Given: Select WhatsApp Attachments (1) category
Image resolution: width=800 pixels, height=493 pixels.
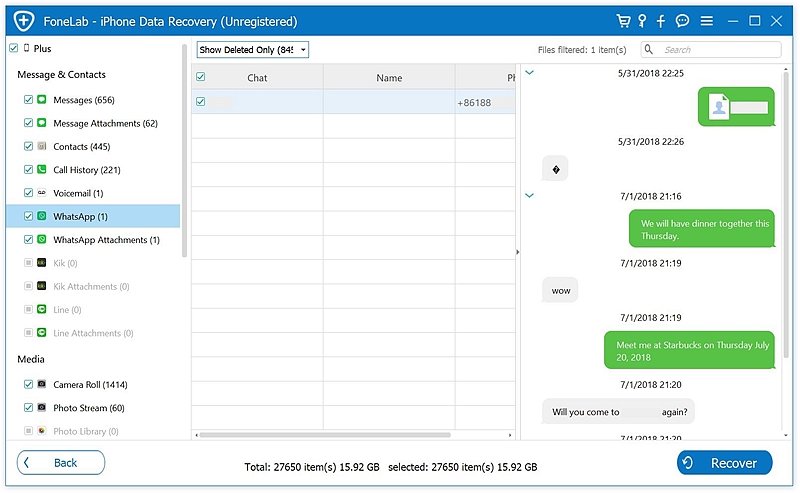Looking at the screenshot, I should [x=106, y=240].
